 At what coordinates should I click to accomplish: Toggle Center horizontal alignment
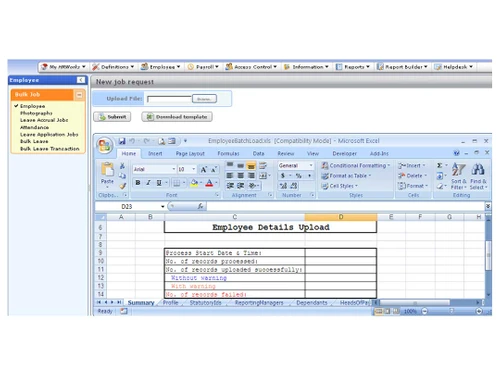pos(241,175)
